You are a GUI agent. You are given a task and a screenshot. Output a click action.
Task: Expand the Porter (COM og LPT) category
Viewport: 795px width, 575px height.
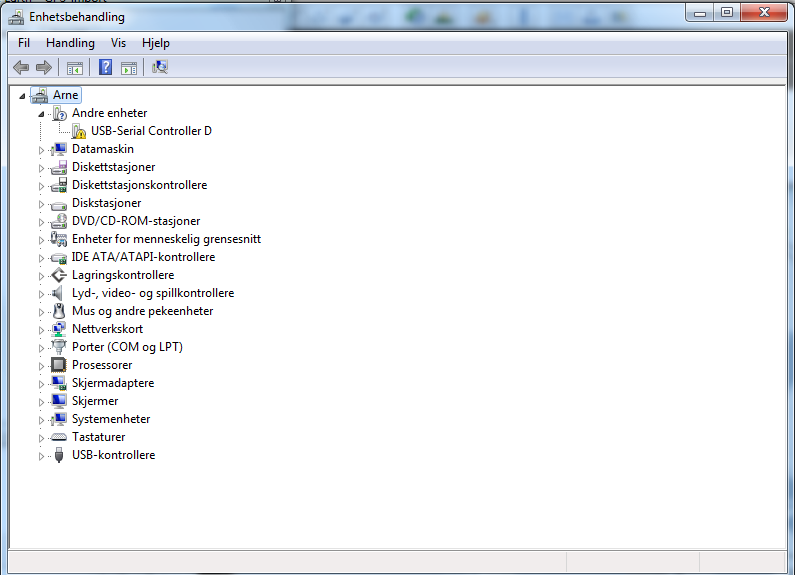(41, 348)
